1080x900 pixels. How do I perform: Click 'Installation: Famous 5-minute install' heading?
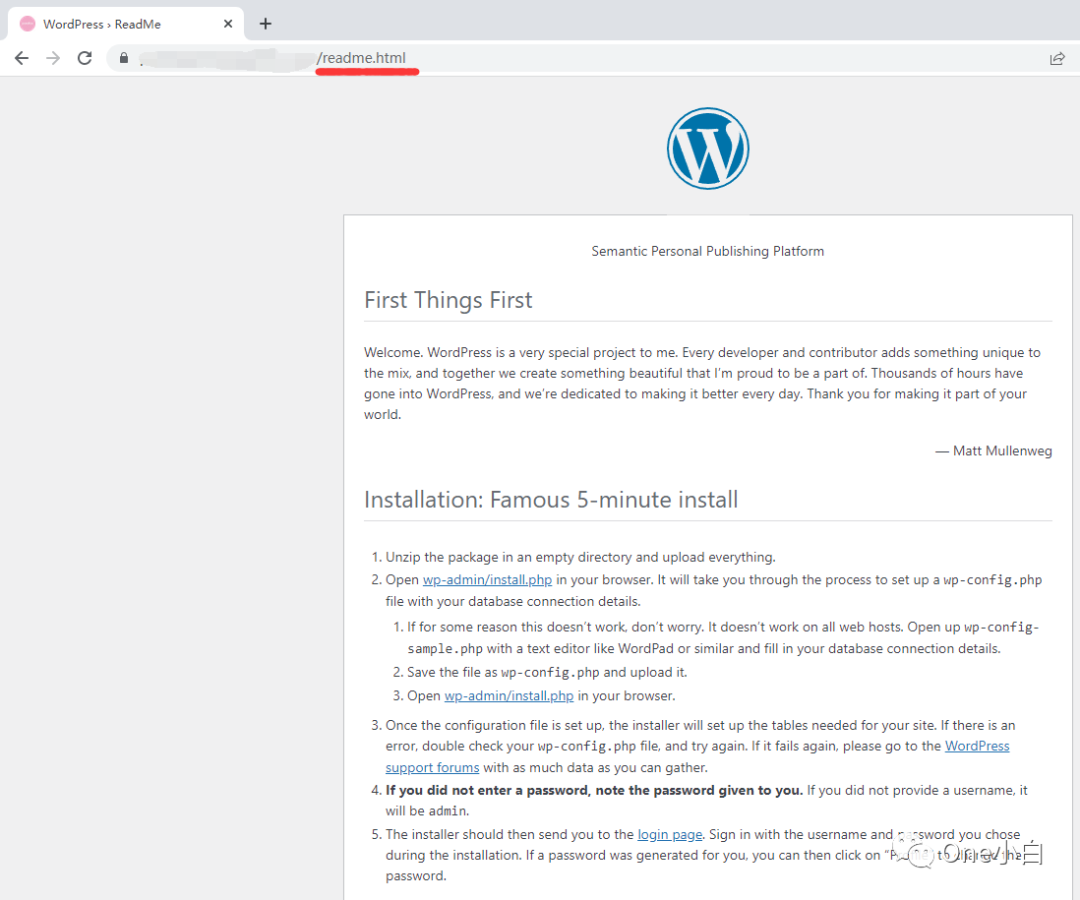click(551, 499)
